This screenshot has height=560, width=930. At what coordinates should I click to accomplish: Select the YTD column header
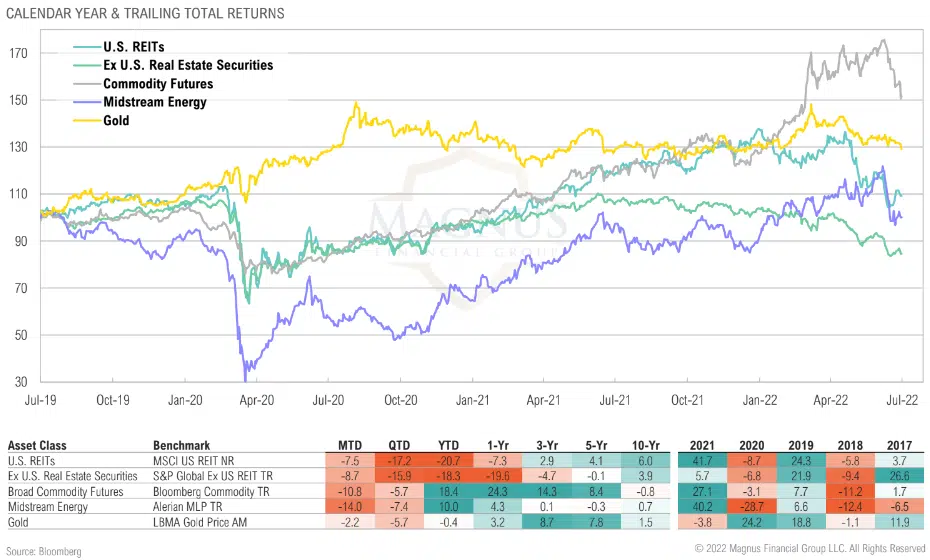point(449,443)
